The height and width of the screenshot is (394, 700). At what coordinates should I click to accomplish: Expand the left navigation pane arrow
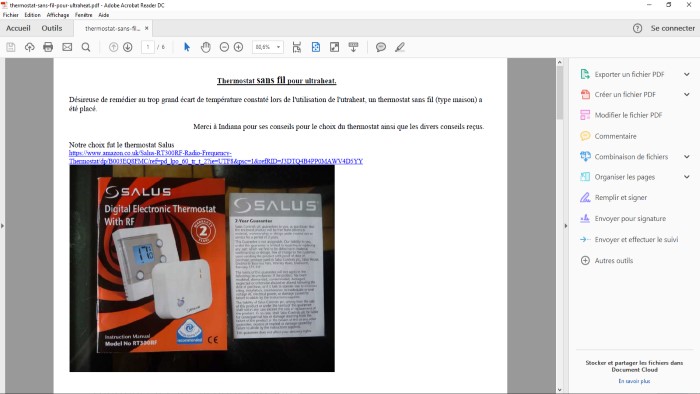coord(2,226)
